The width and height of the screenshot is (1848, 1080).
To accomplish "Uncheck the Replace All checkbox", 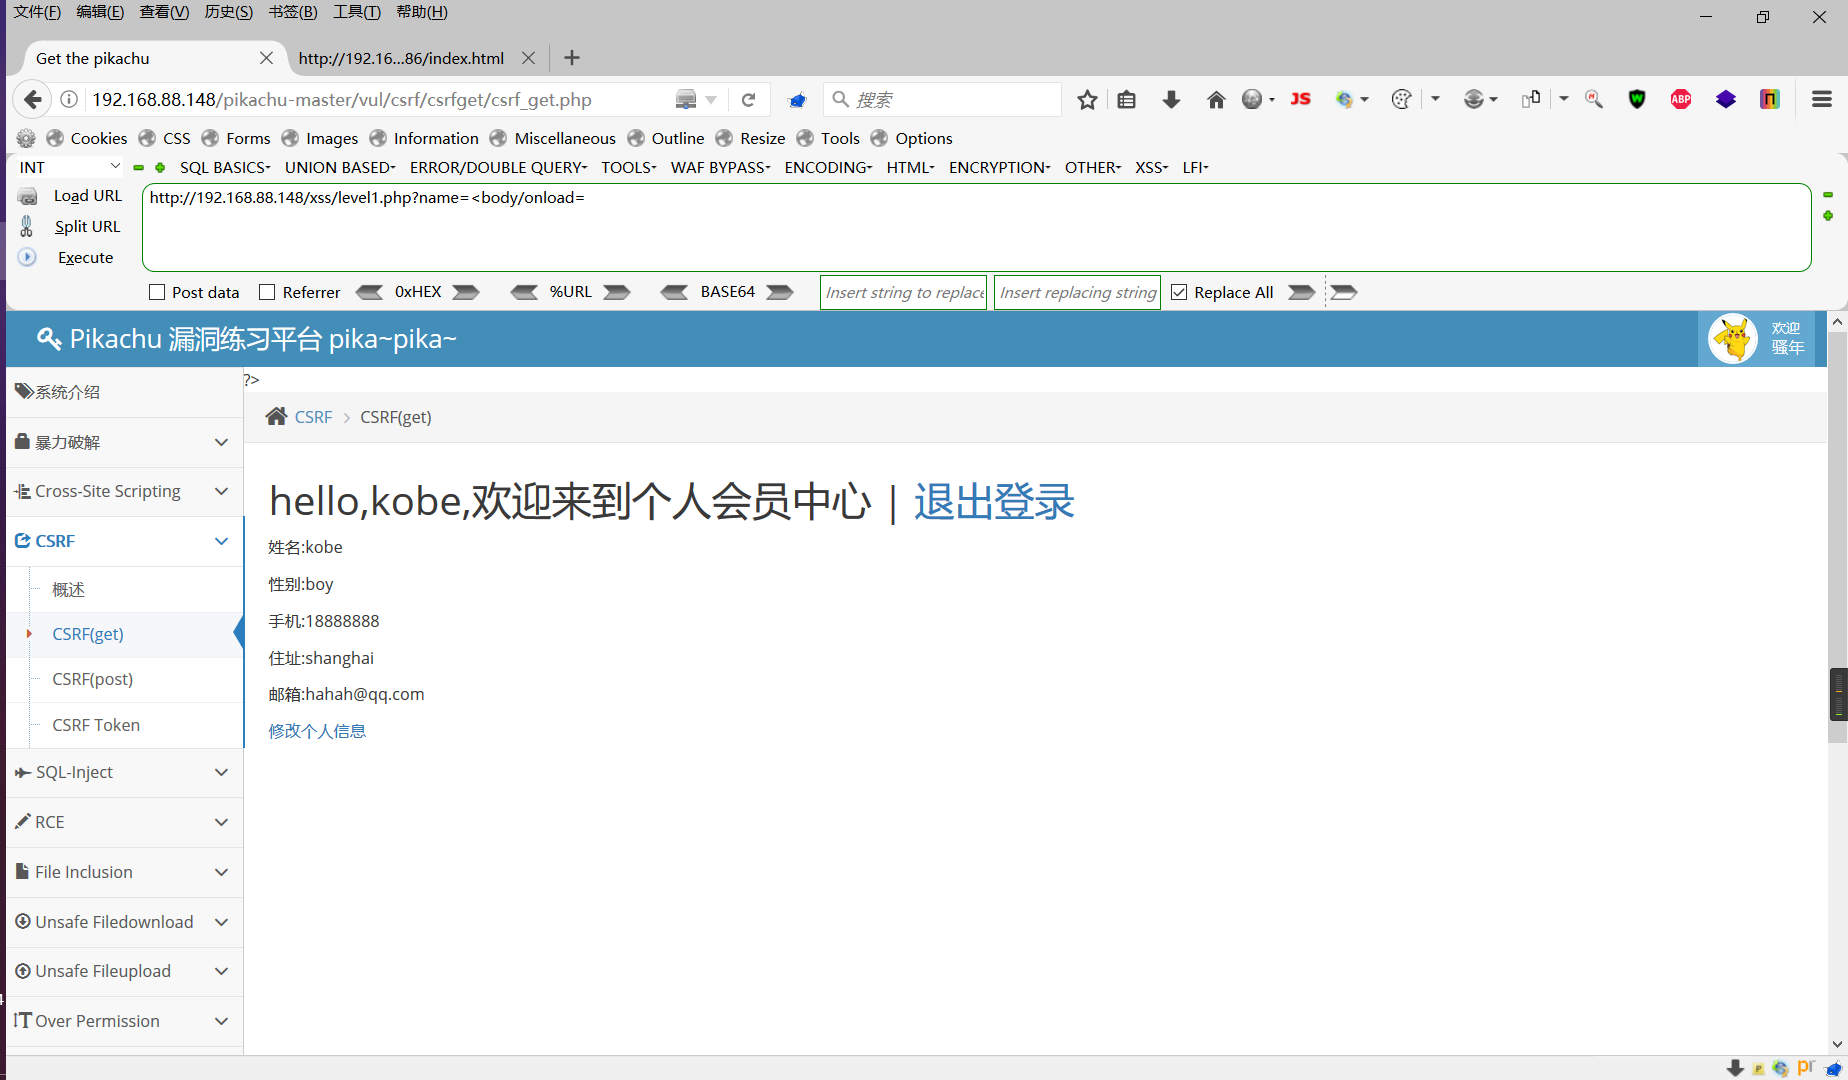I will point(1179,292).
